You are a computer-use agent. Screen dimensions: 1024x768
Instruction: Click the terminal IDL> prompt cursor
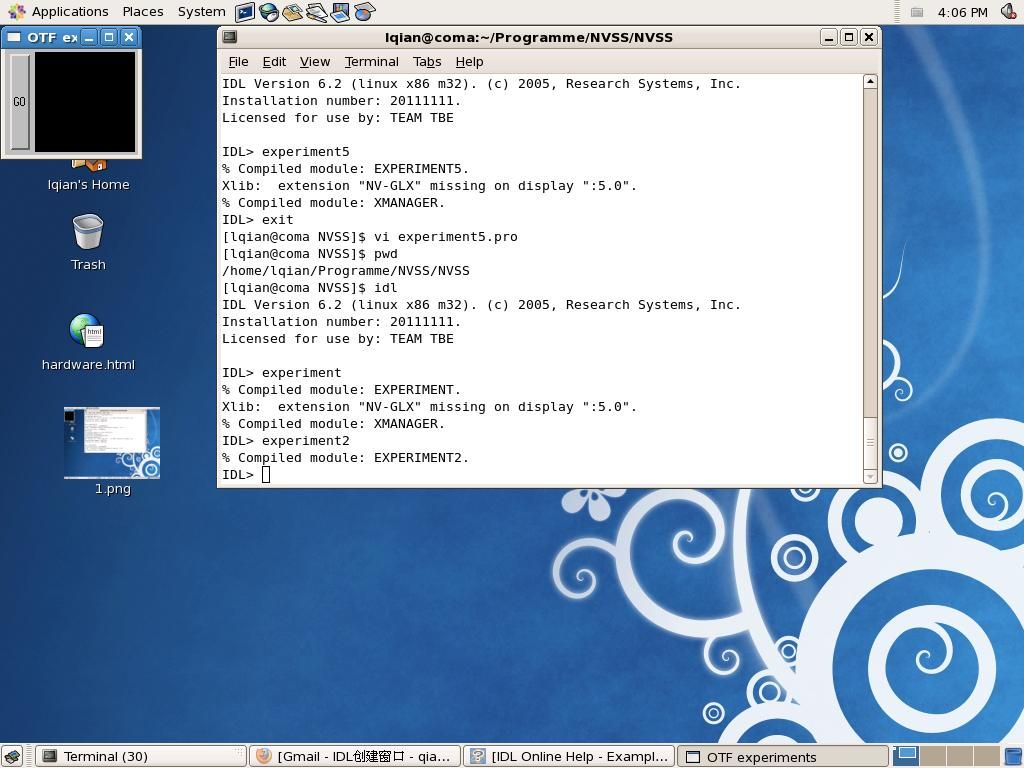coord(266,475)
